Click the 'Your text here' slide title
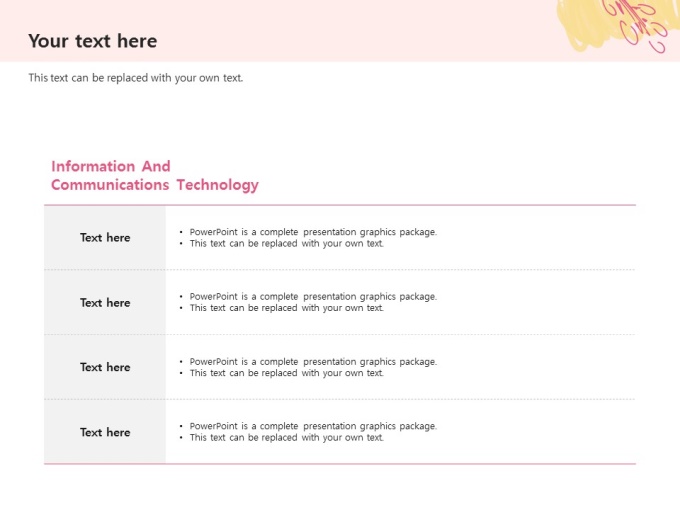 tap(93, 41)
